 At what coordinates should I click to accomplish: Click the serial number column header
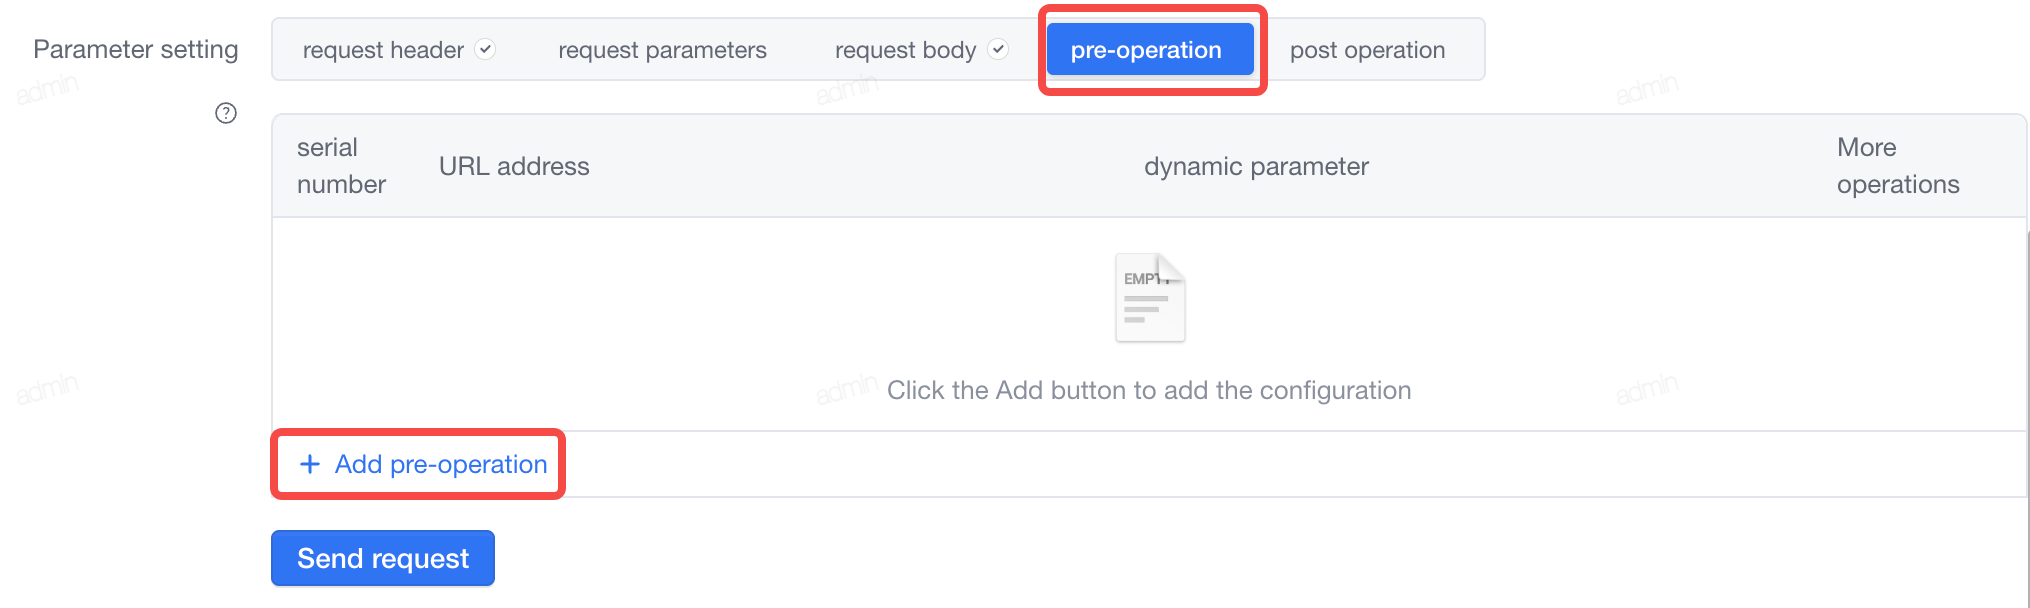(x=341, y=166)
